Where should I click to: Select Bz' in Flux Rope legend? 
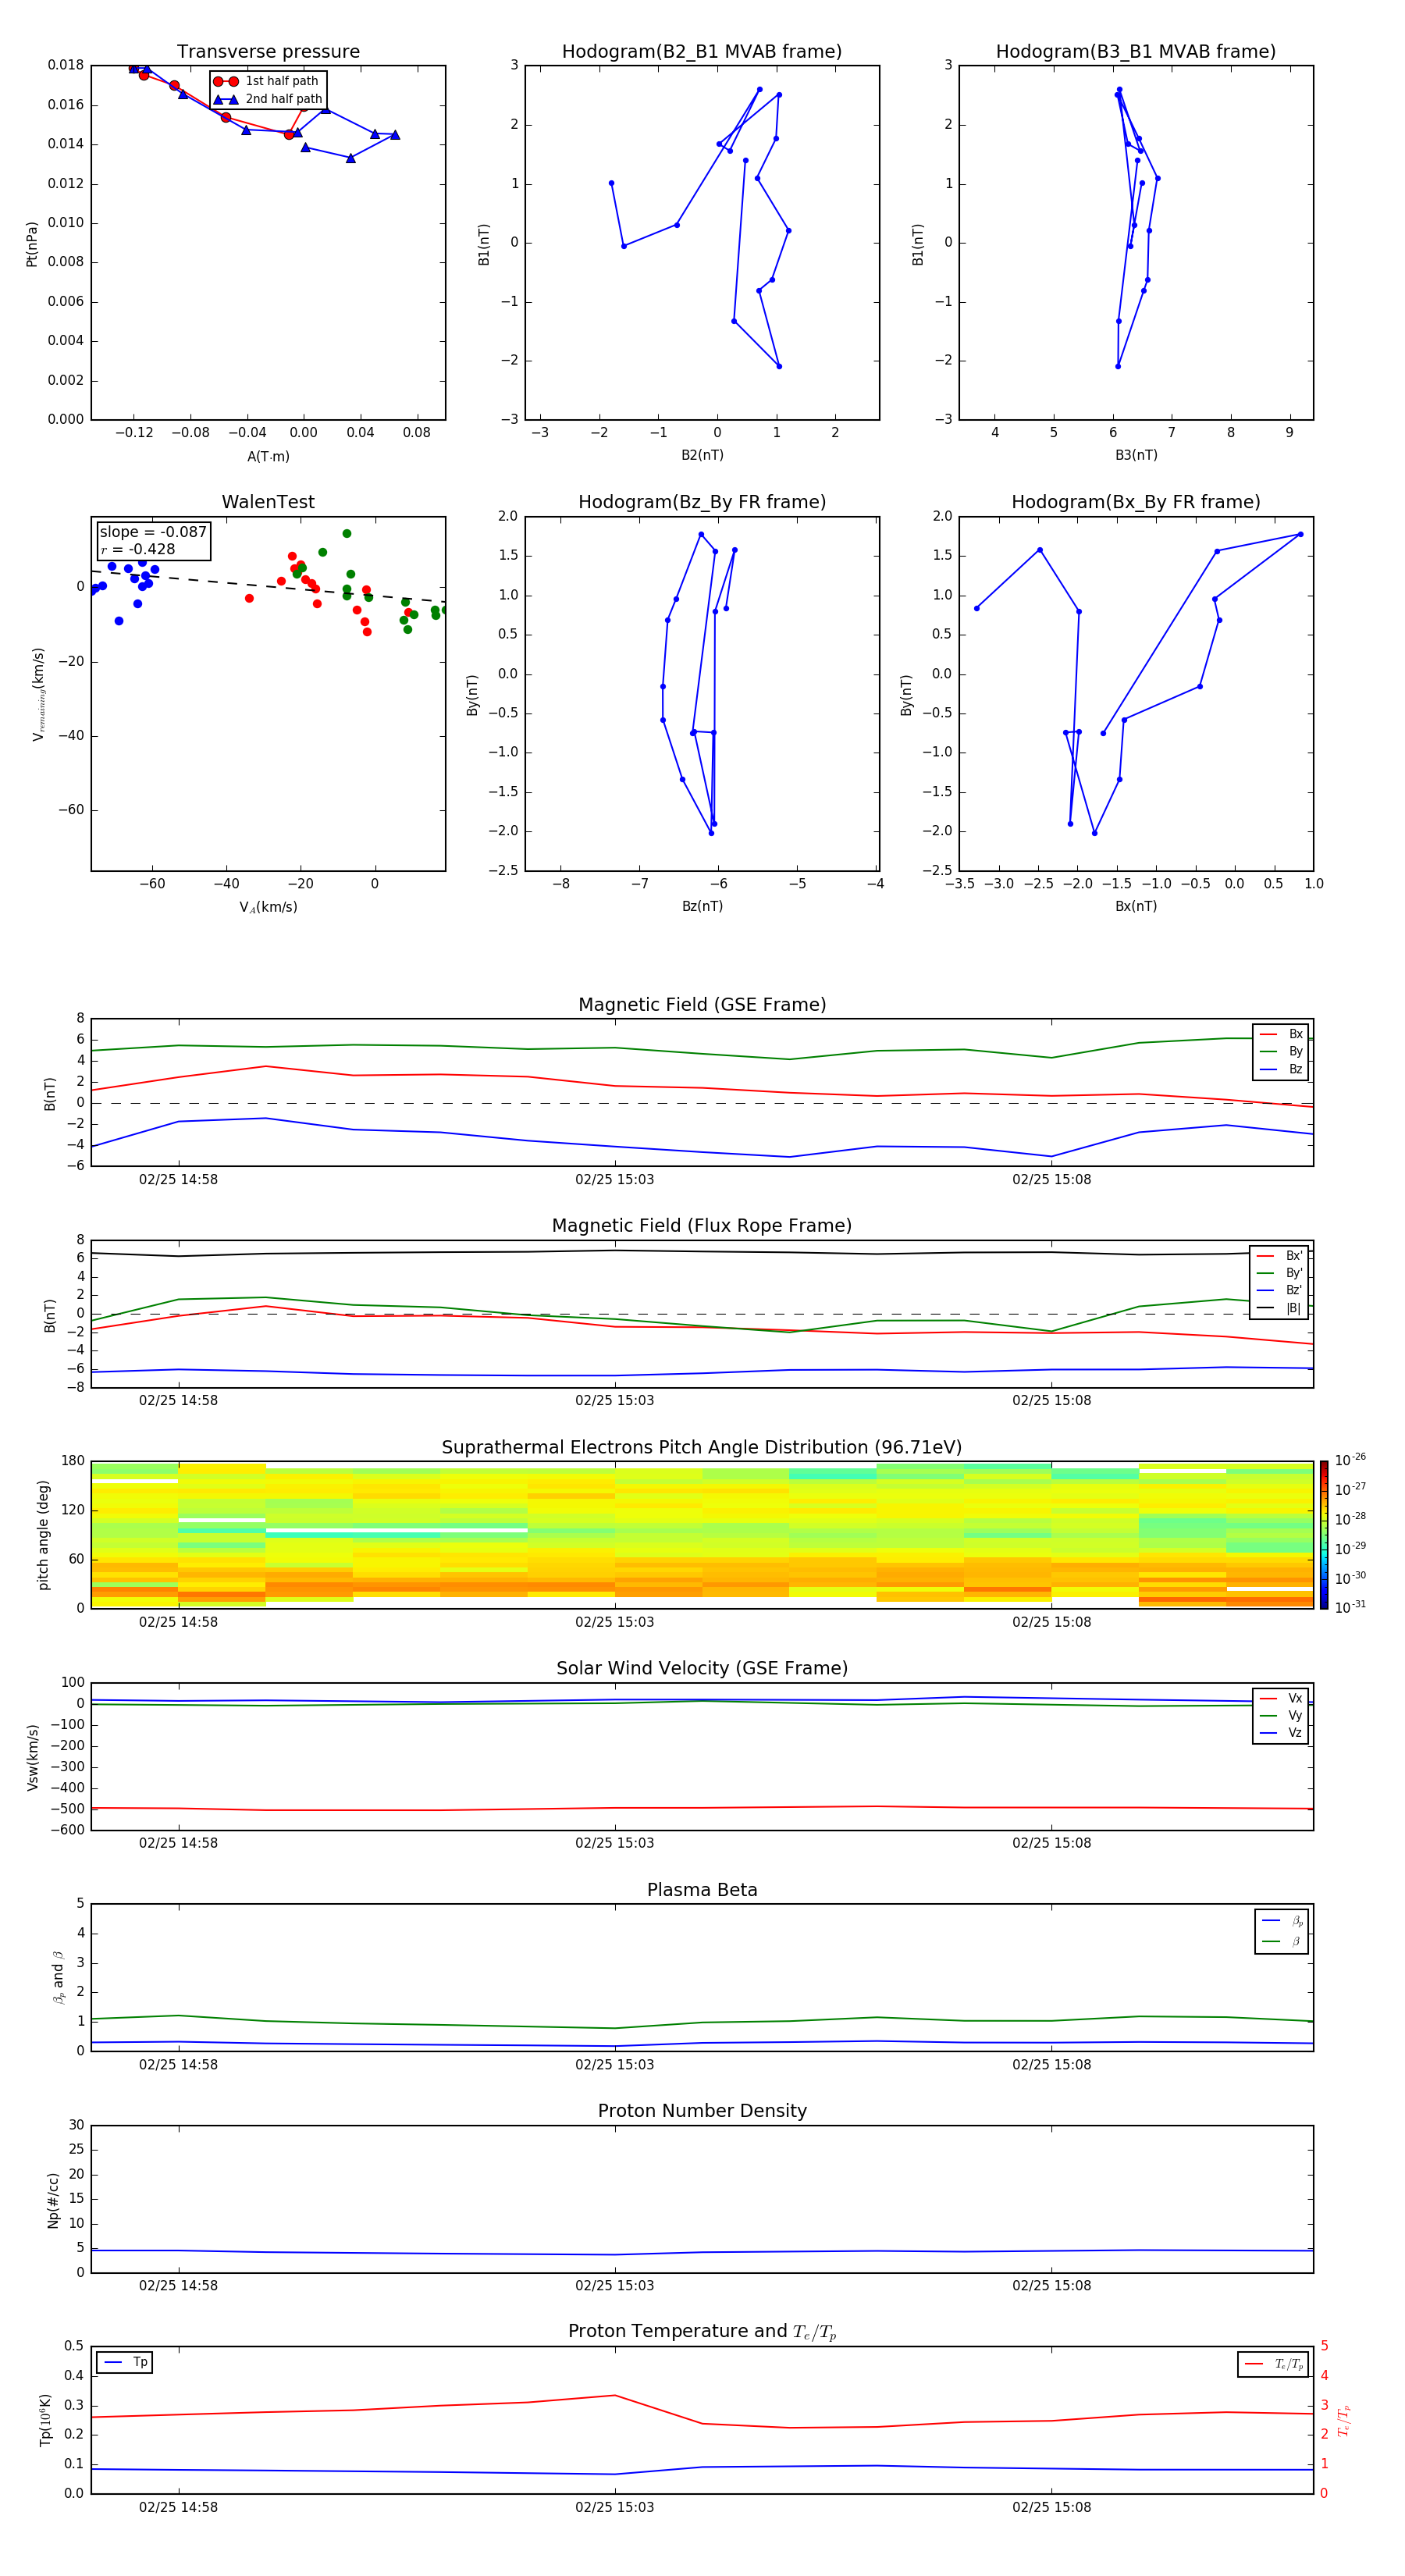[1280, 1291]
